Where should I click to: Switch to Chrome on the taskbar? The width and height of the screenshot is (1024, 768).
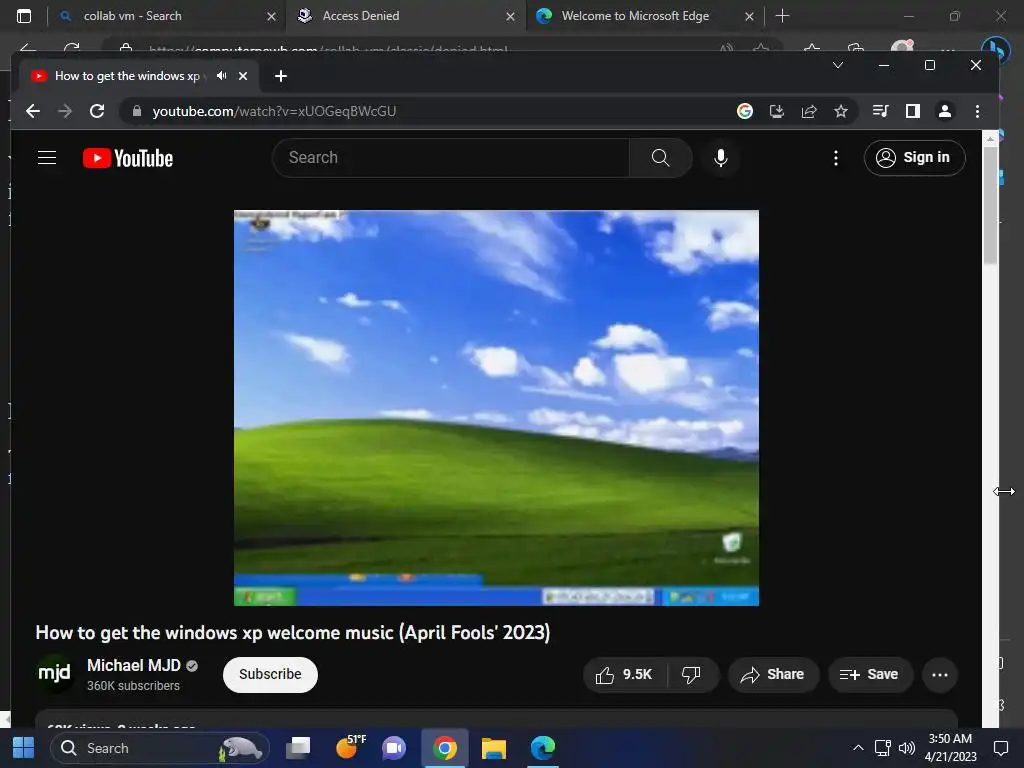445,748
